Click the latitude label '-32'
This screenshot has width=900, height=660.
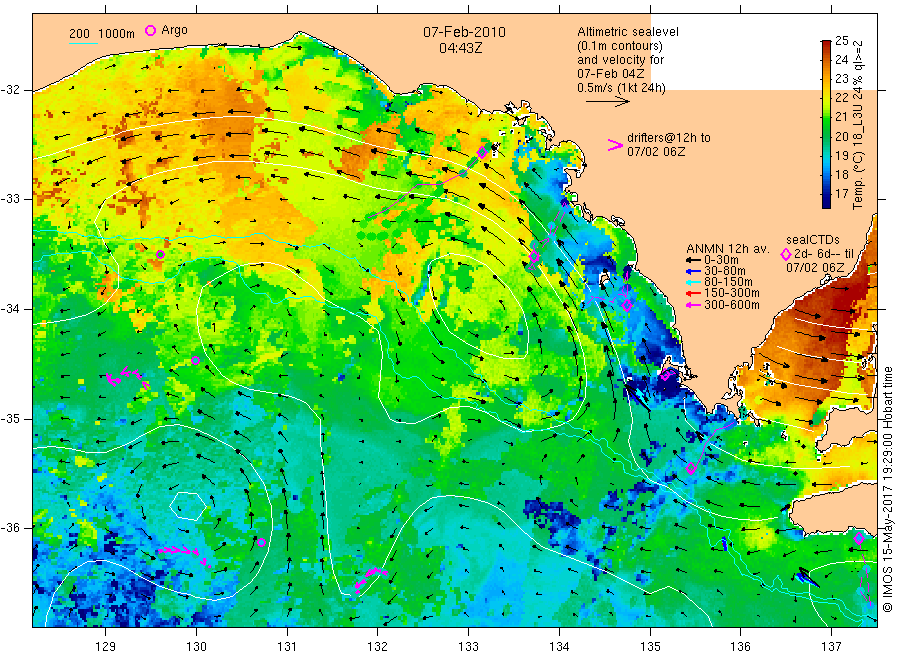point(12,90)
